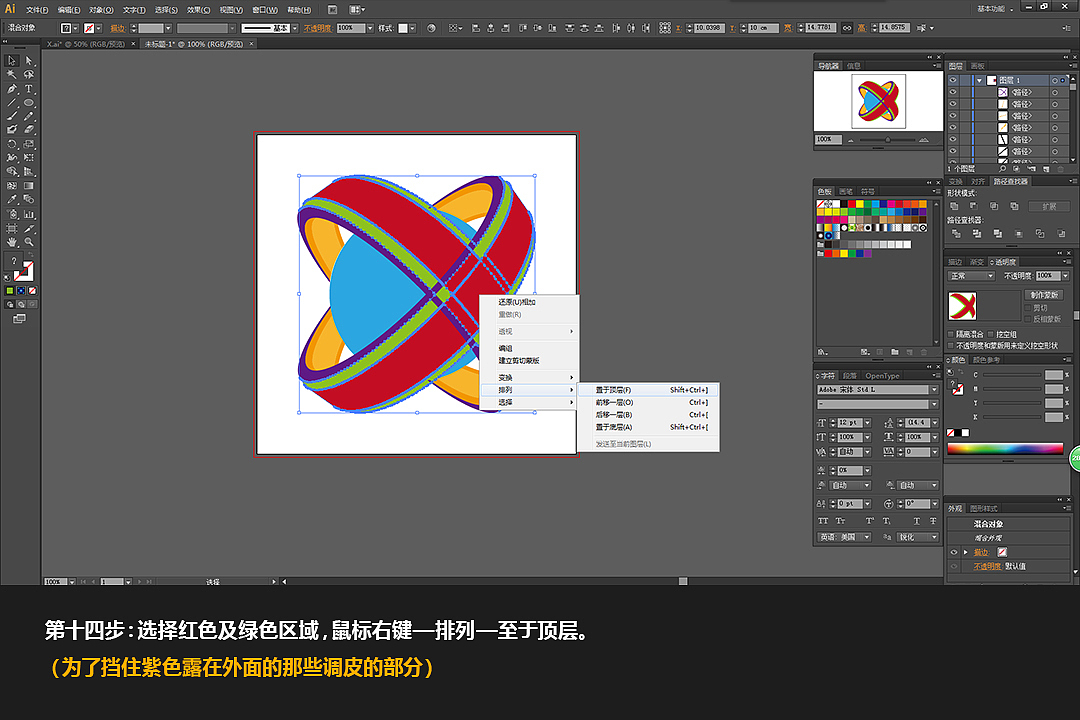Select the Ellipse tool
The image size is (1080, 720).
[x=29, y=103]
